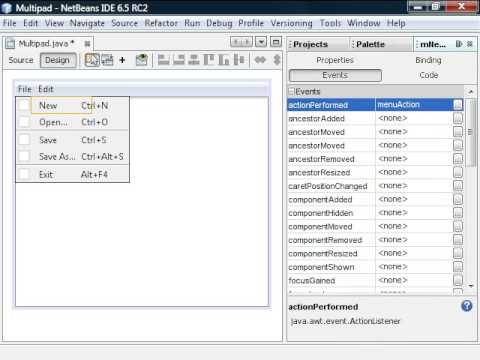
Task: Show the Code section button
Action: (x=429, y=75)
